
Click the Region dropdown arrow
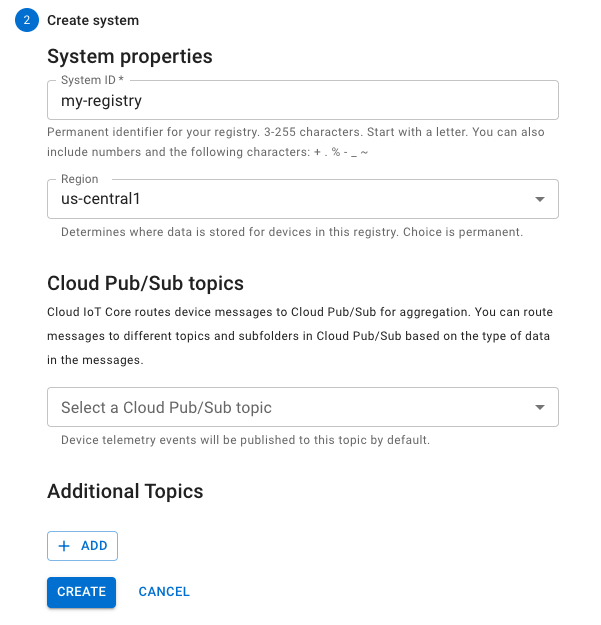click(540, 199)
